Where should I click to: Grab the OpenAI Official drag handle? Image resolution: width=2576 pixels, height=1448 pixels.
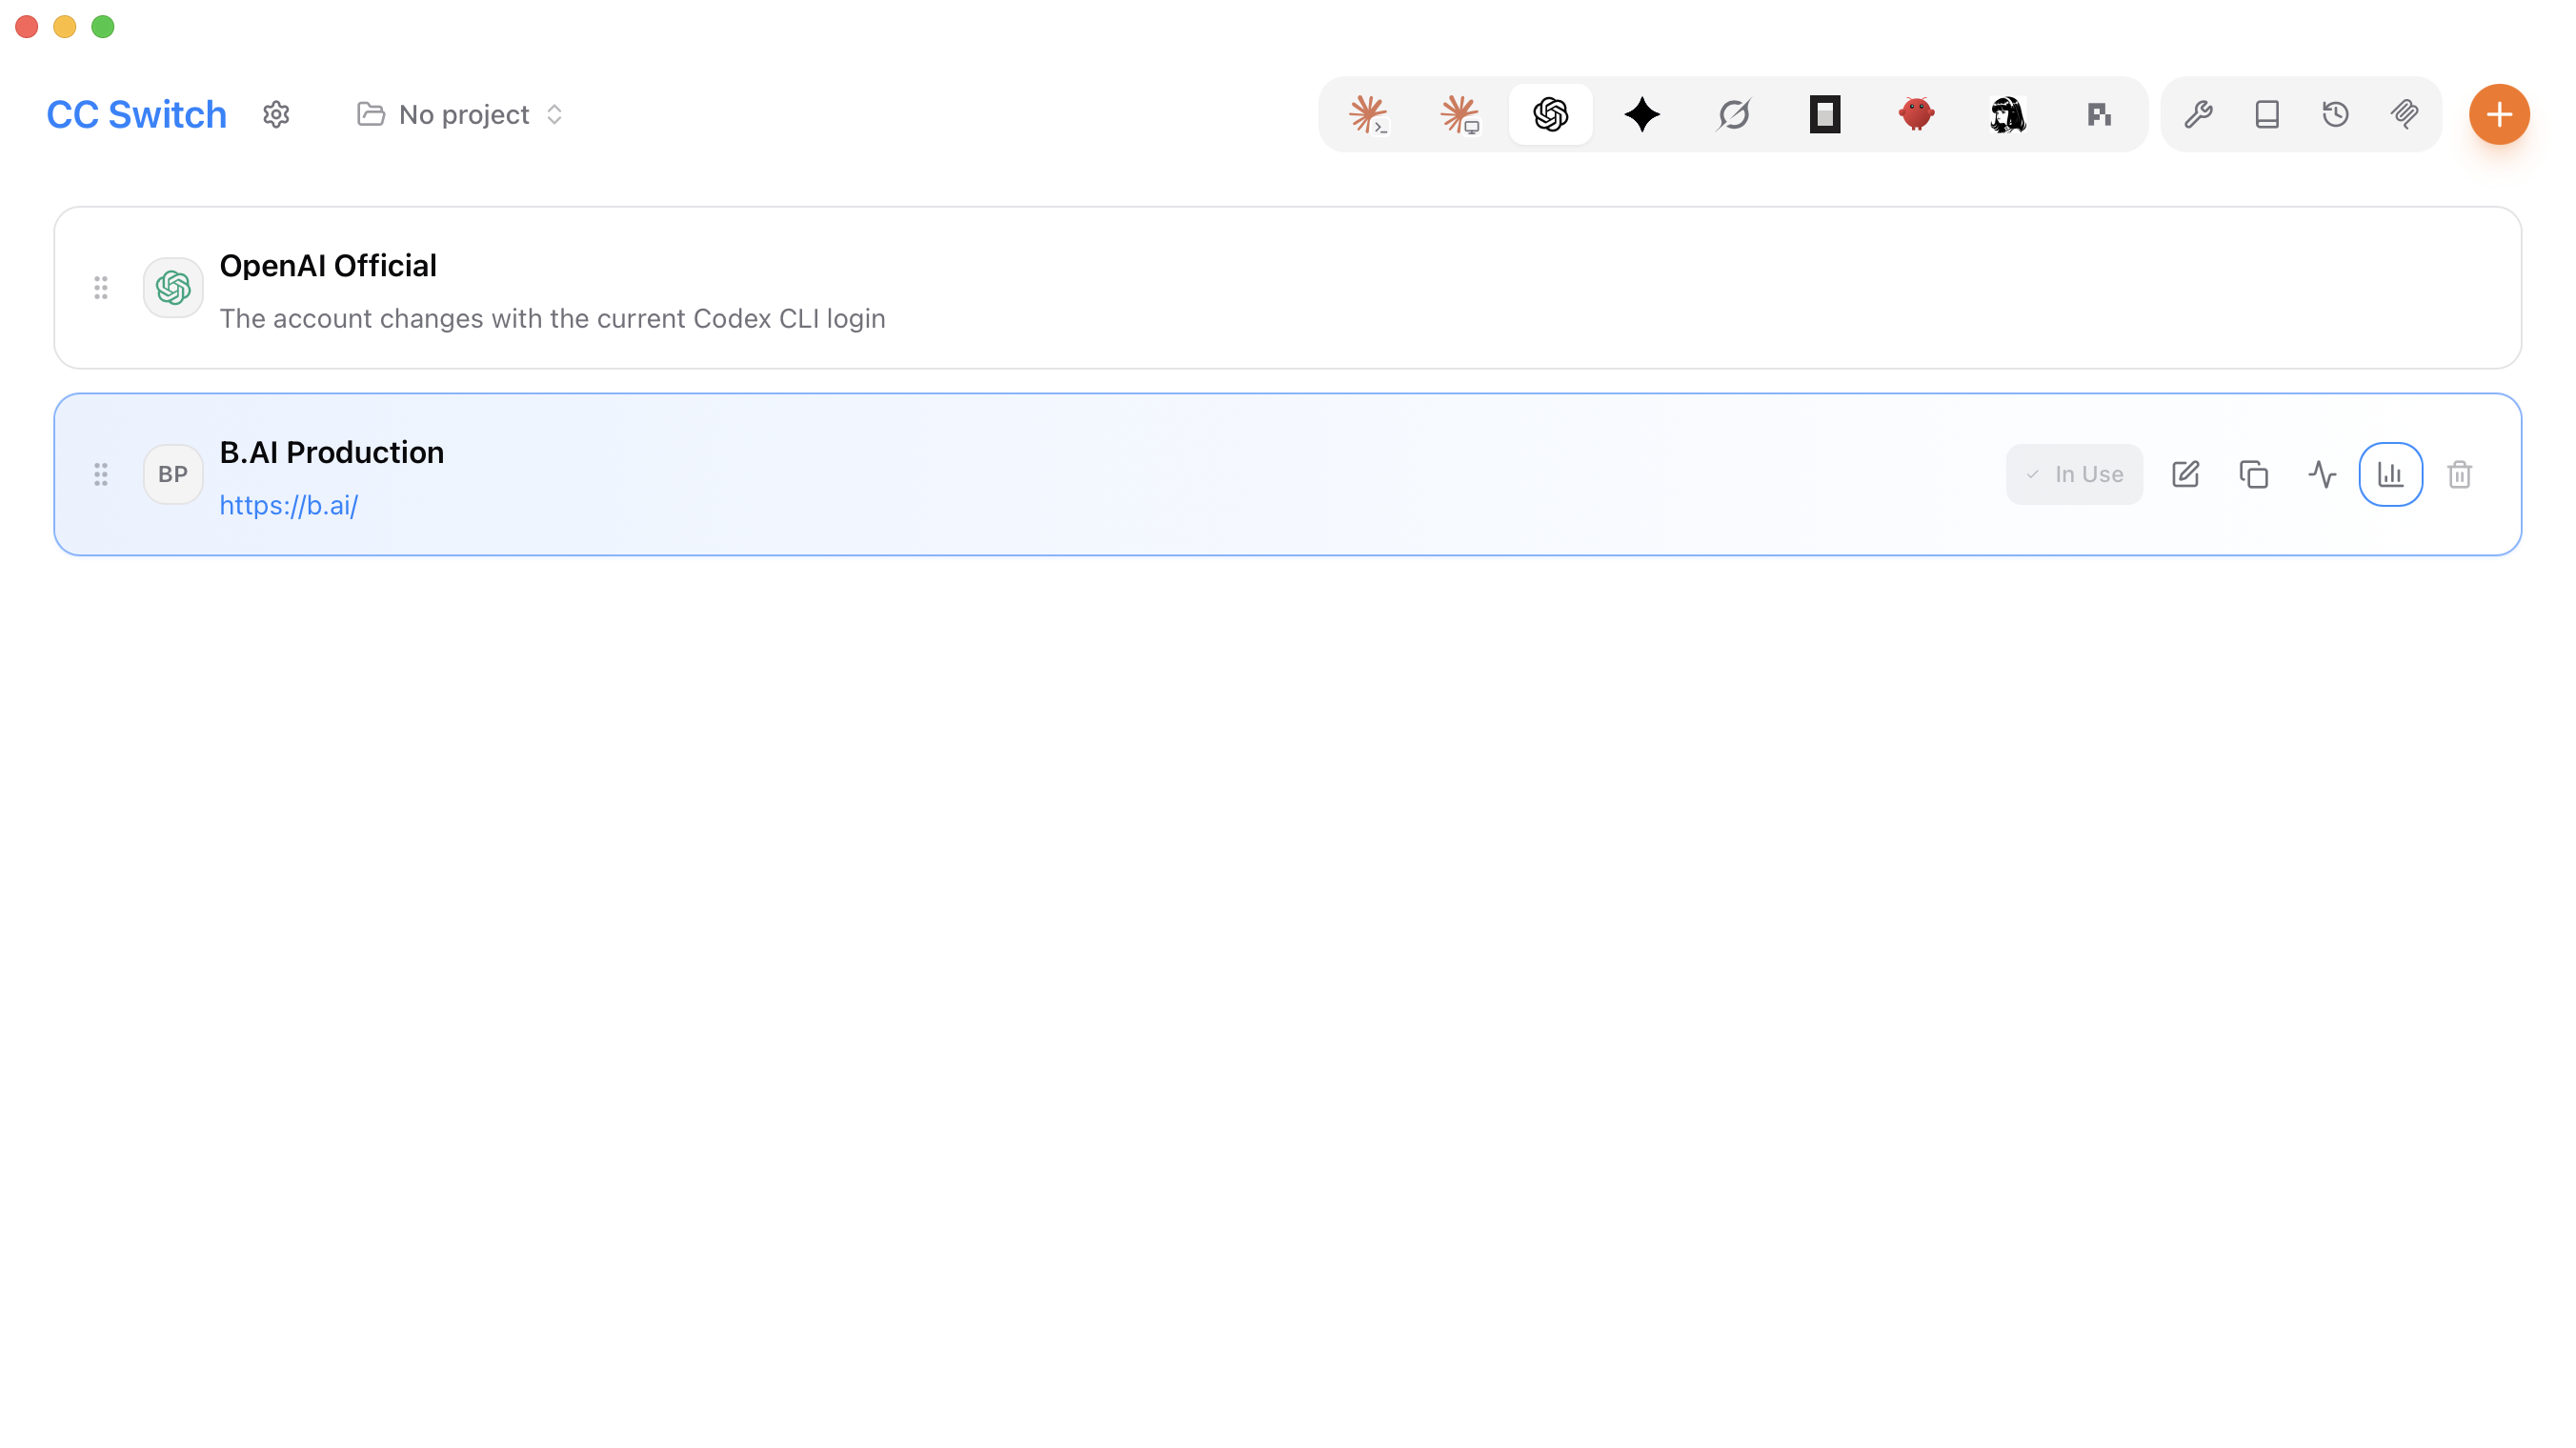pos(101,288)
